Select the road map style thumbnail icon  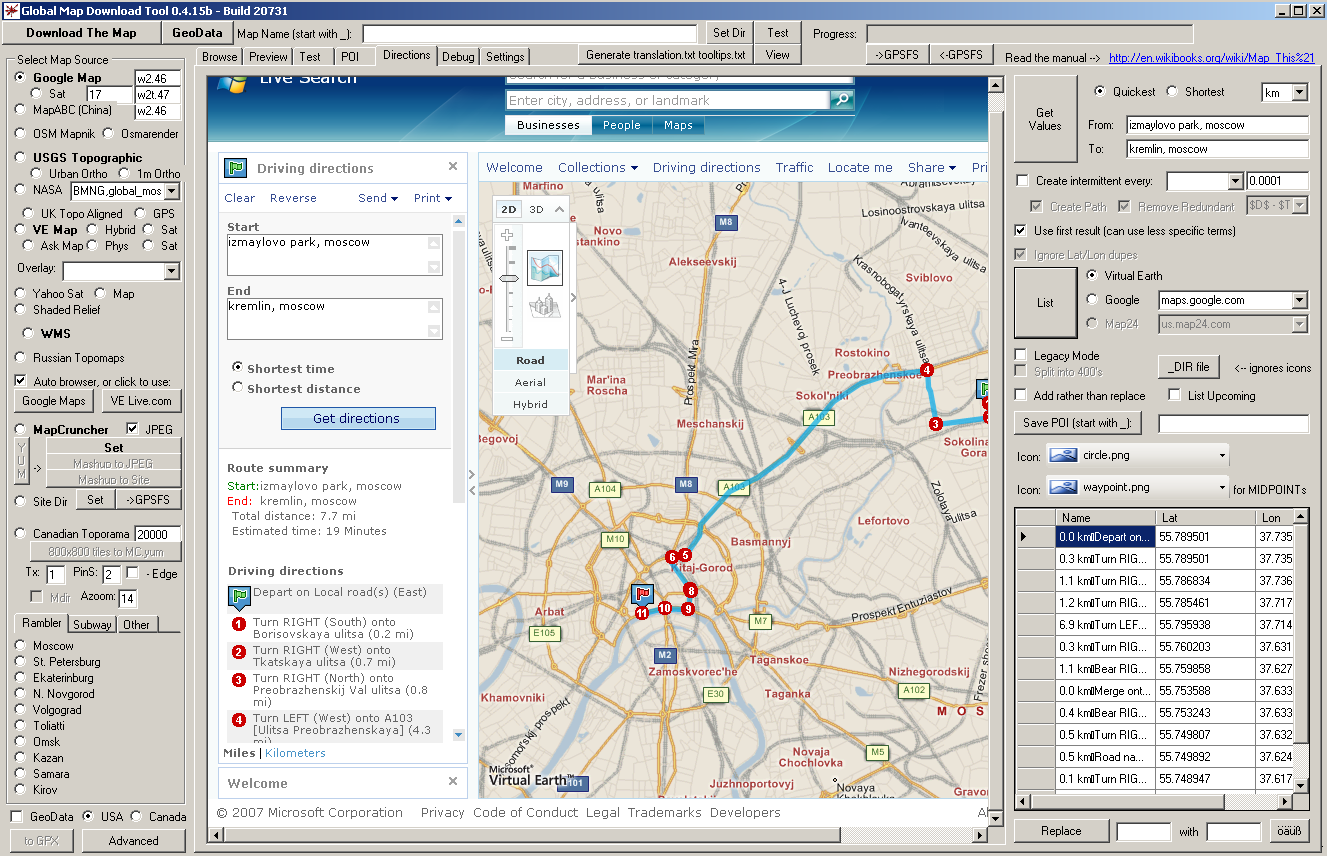pos(545,267)
